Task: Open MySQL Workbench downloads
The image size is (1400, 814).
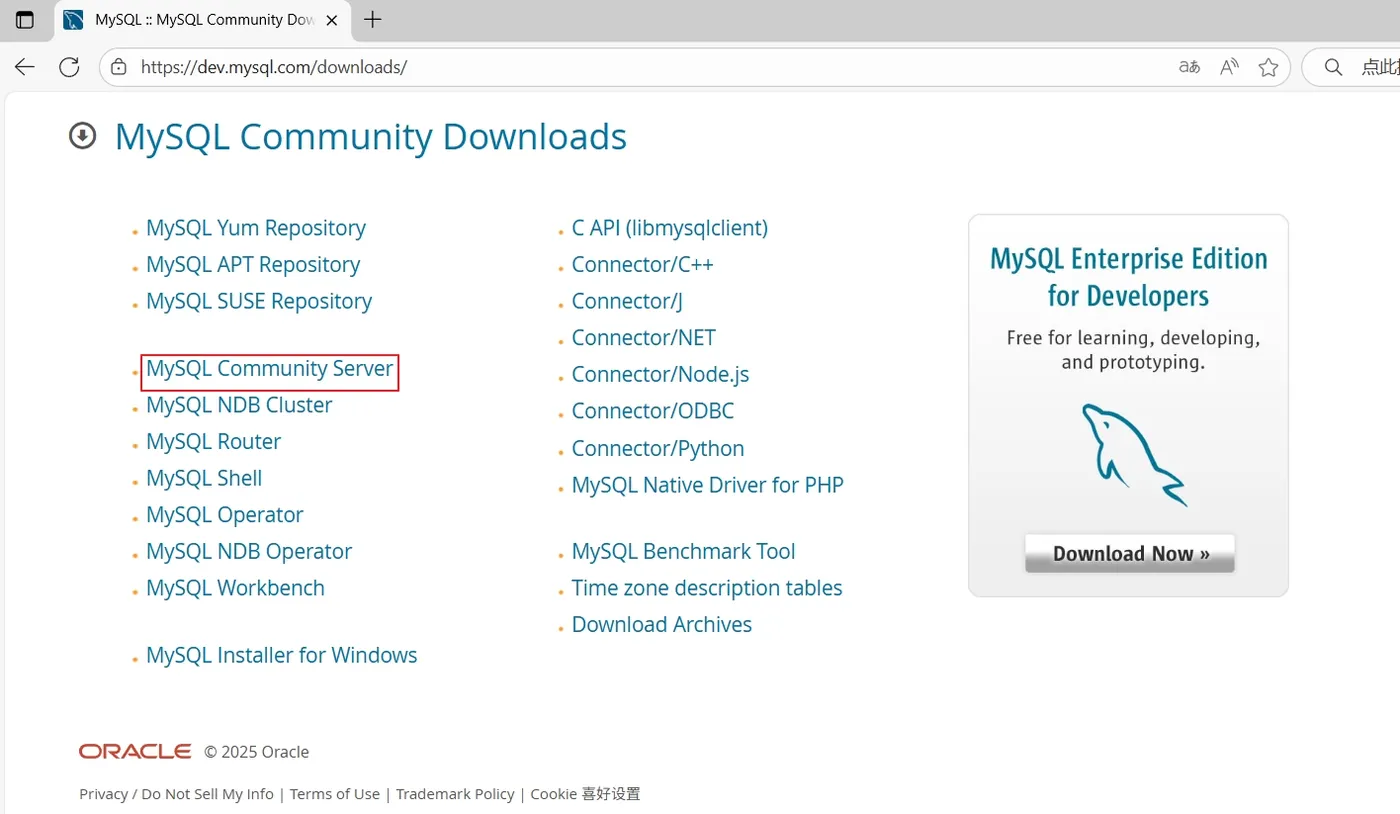Action: tap(235, 588)
